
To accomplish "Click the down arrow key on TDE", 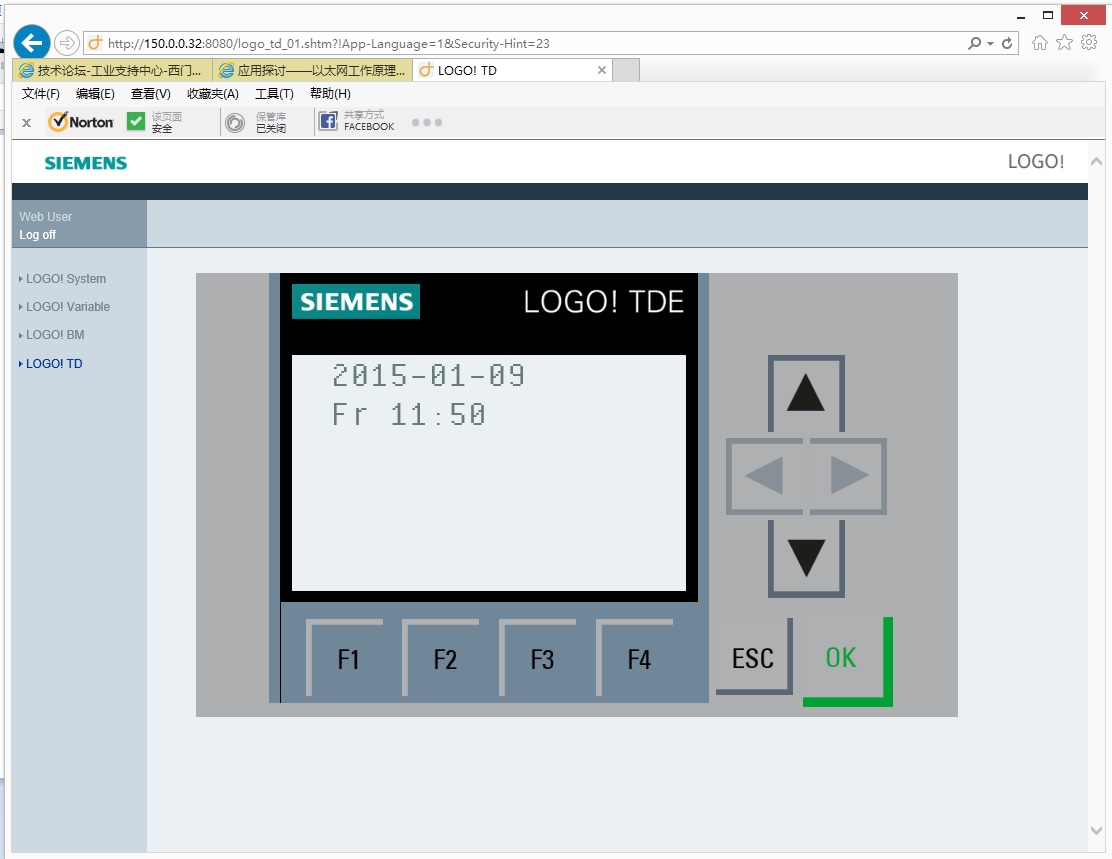I will click(x=806, y=558).
